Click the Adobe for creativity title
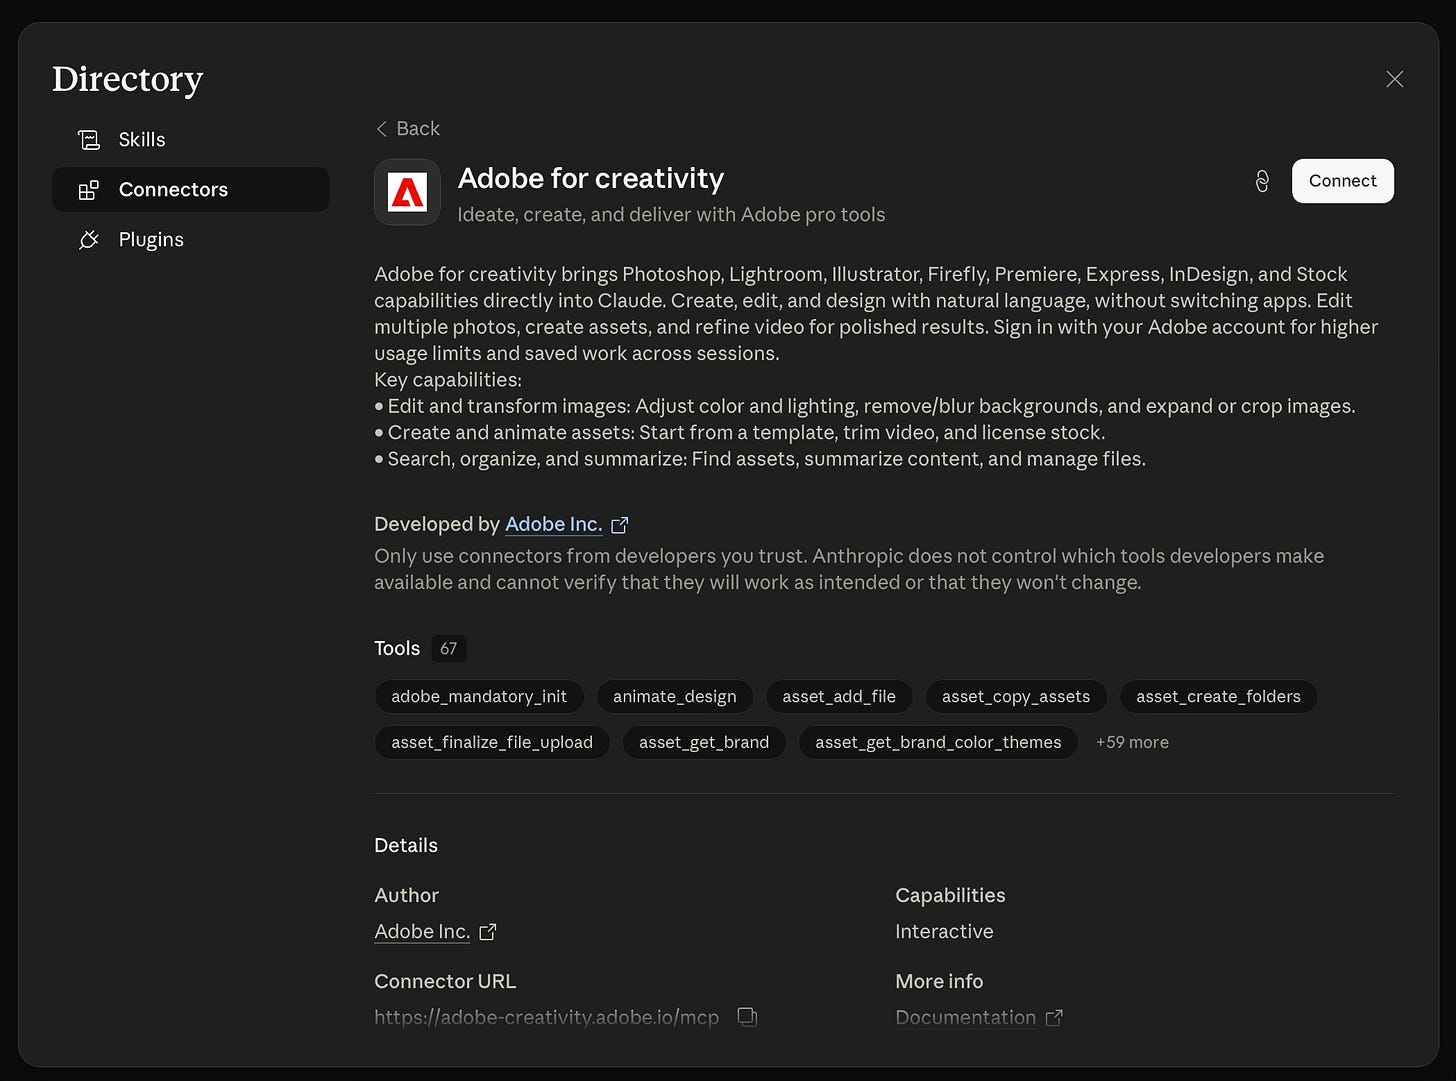This screenshot has width=1456, height=1081. pos(590,178)
